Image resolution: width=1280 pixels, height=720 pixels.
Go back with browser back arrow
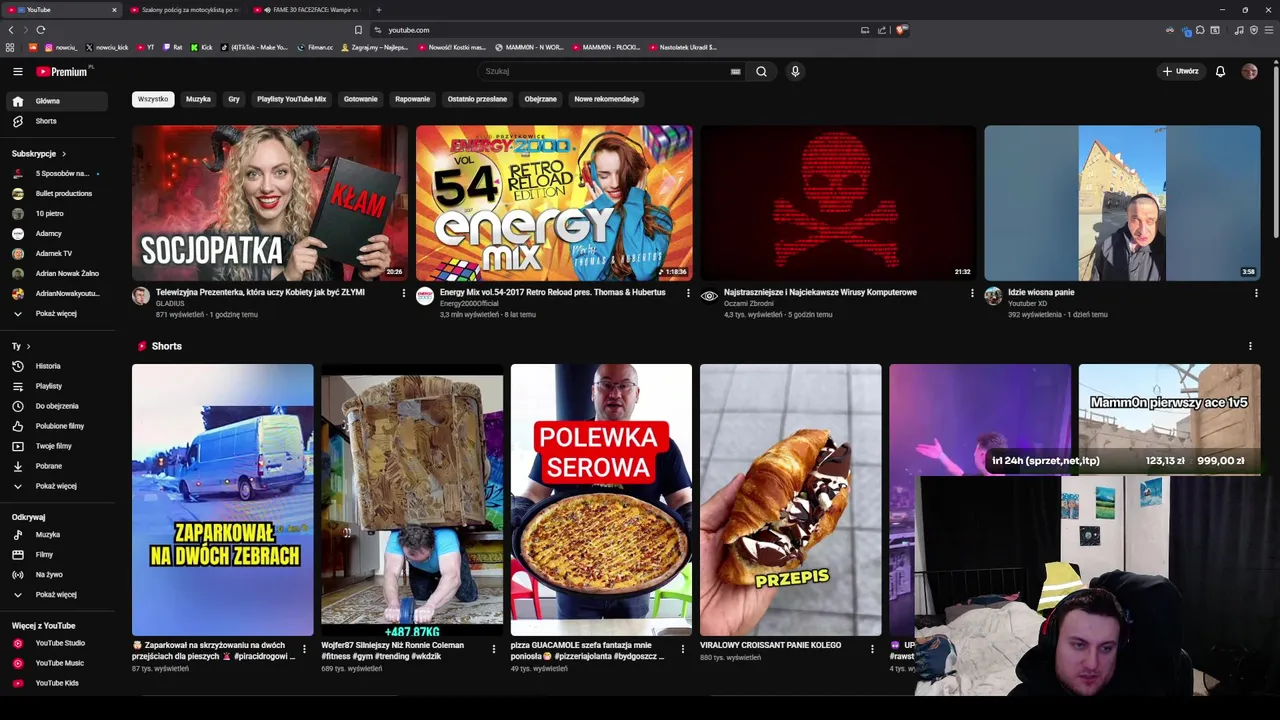11,30
